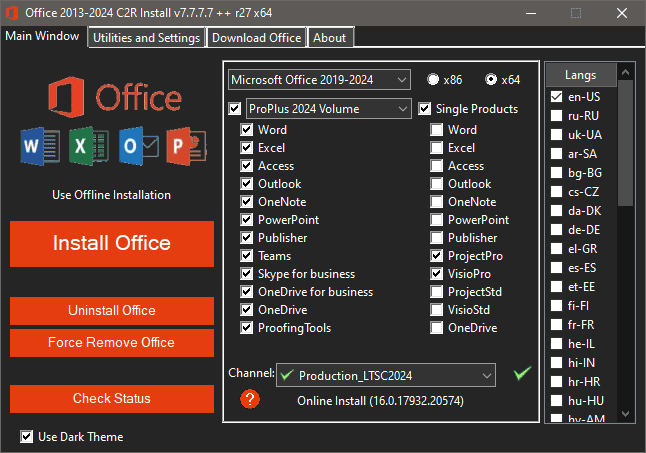Click the red question mark help icon

251,399
